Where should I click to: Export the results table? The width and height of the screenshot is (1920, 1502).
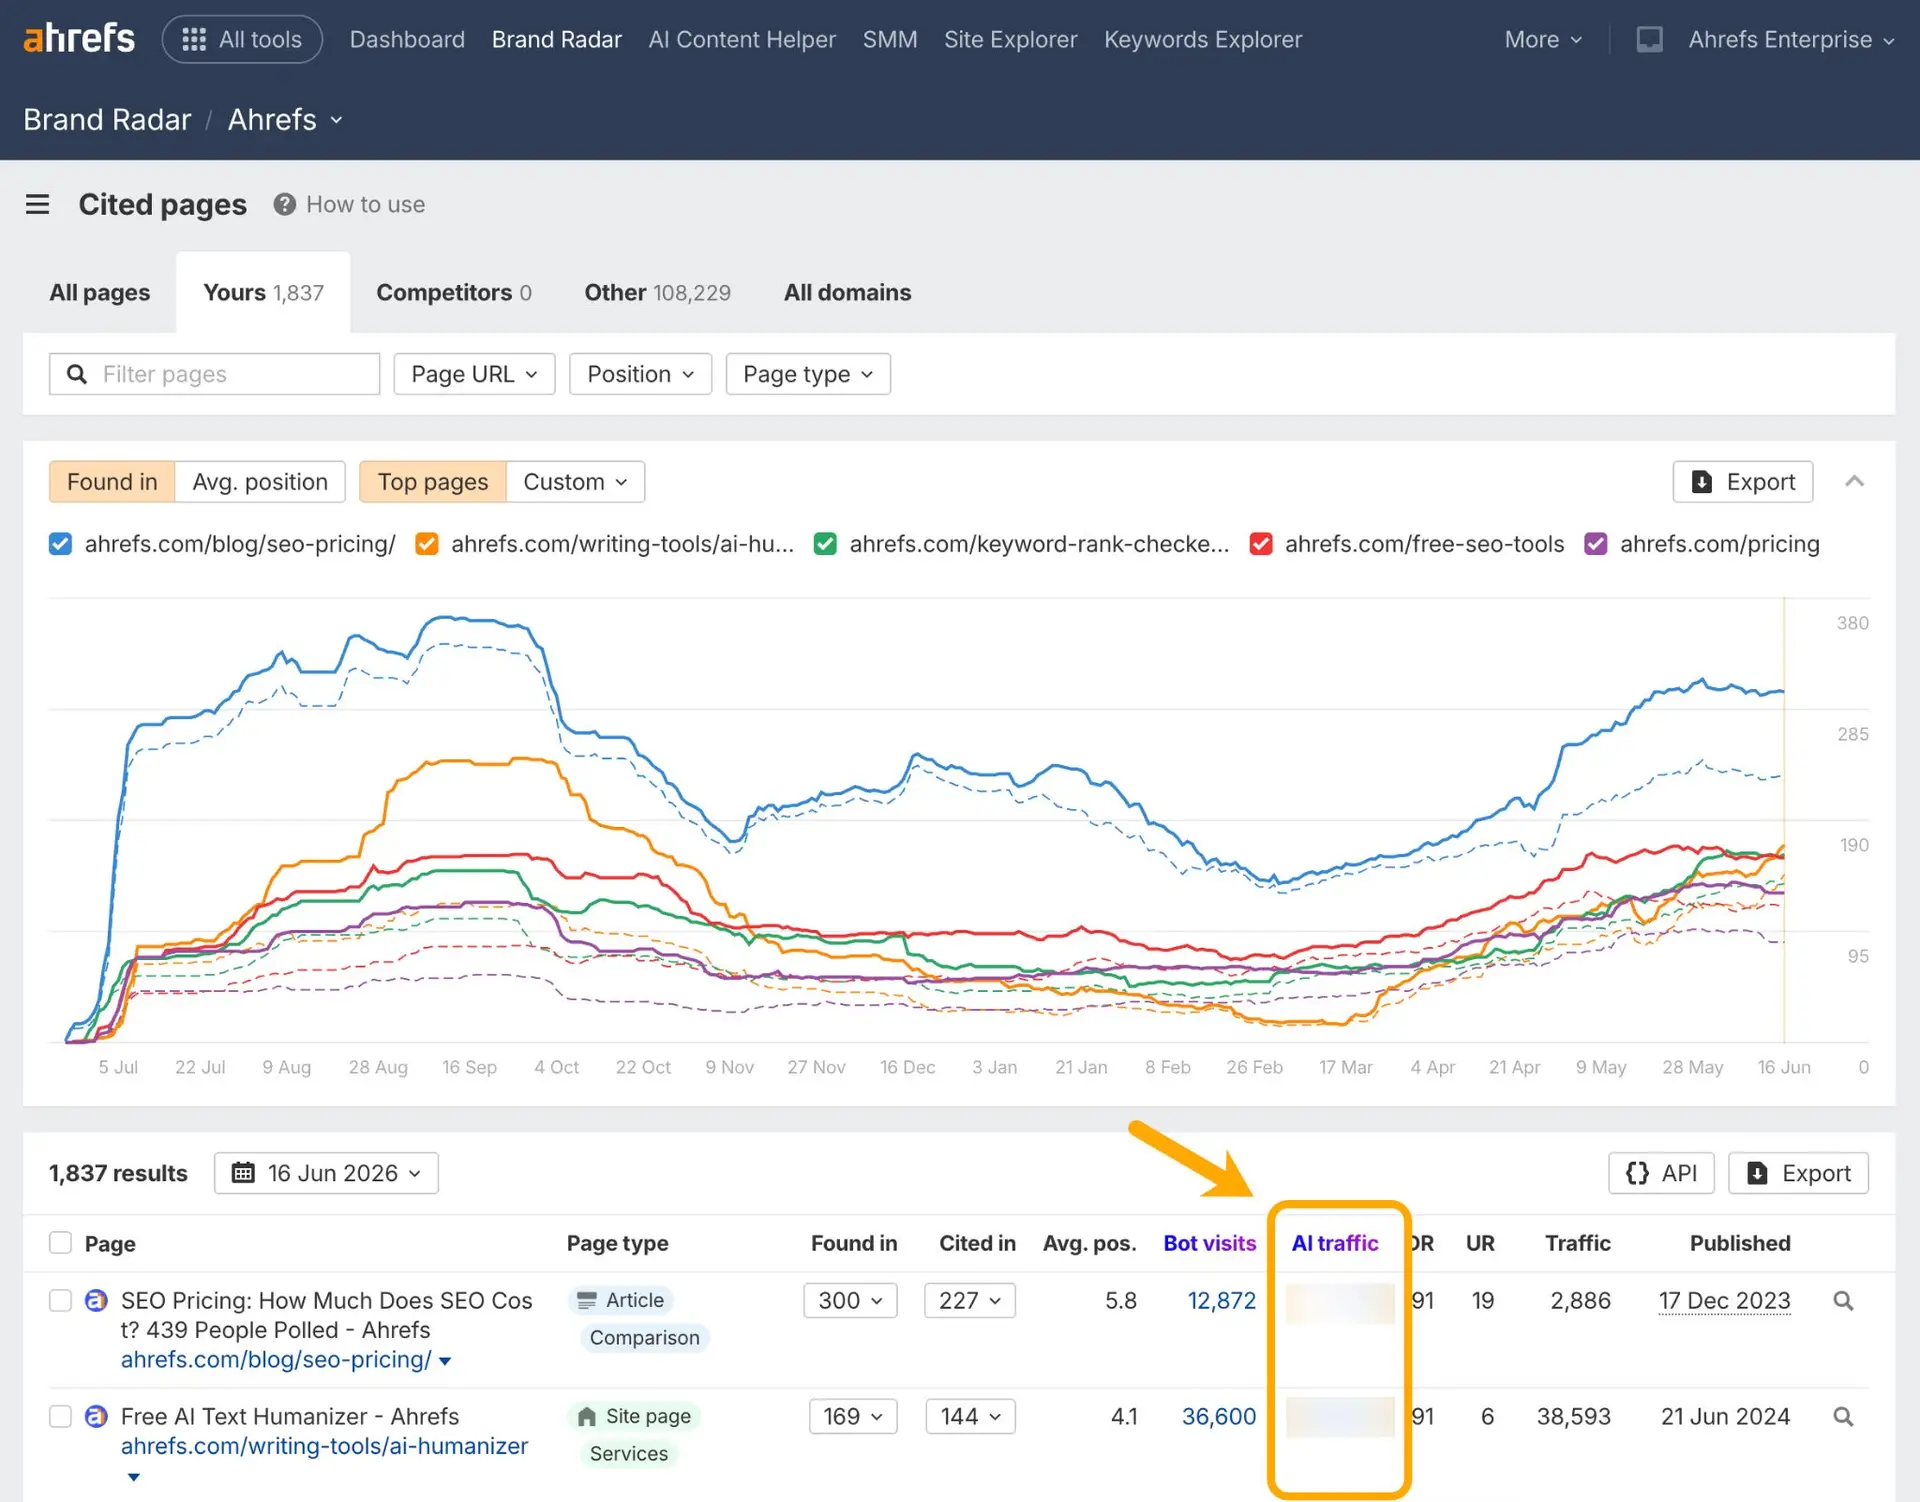1798,1173
